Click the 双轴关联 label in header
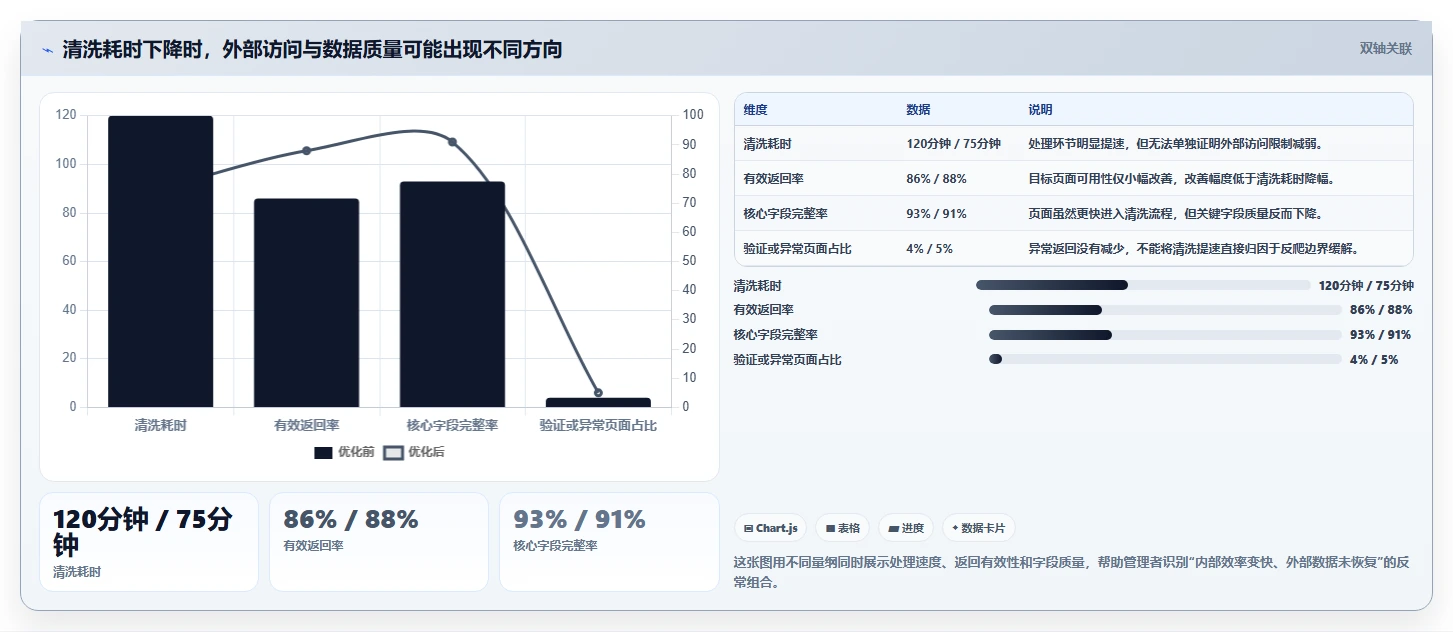This screenshot has height=632, width=1453. (x=1385, y=49)
